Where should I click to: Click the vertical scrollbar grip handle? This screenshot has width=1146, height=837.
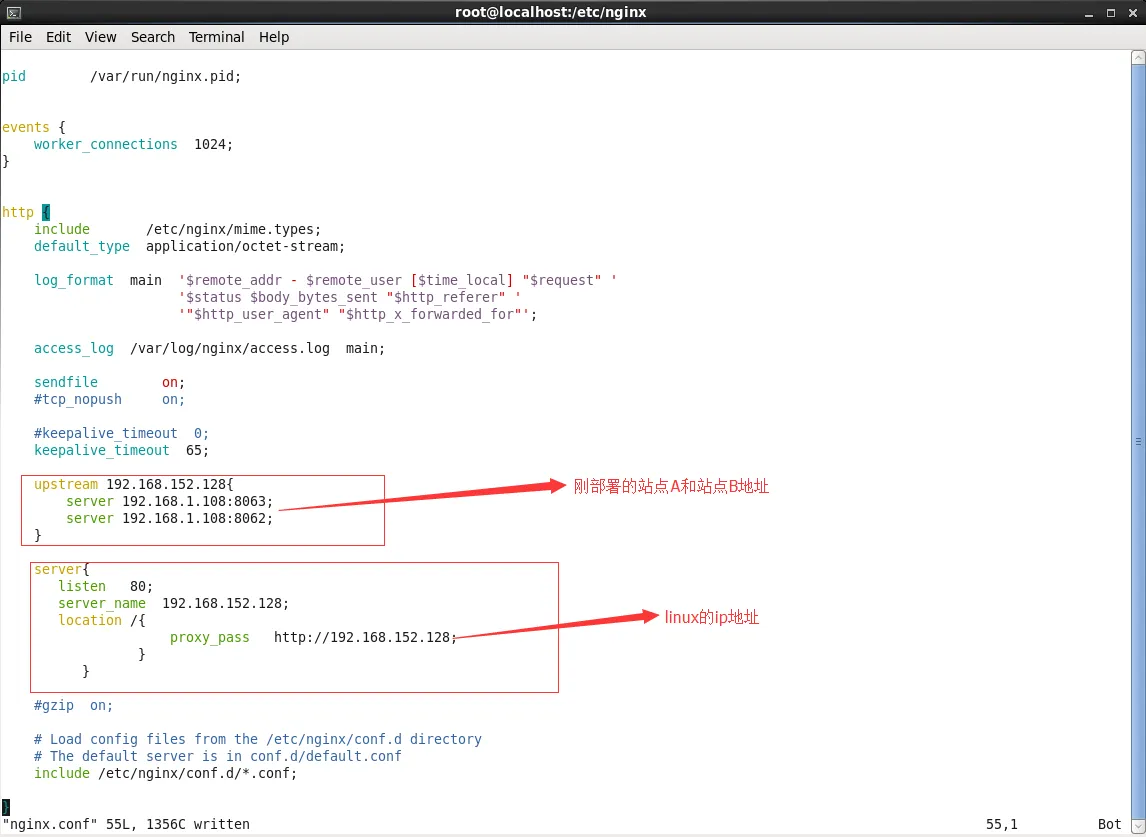1138,441
